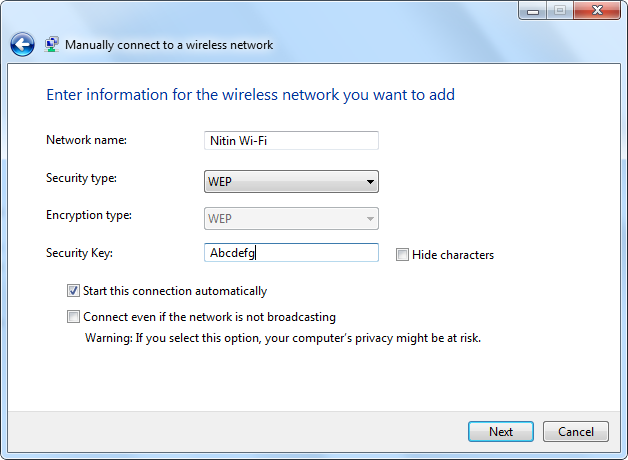Click the disabled Encryption type dropdown

click(290, 218)
